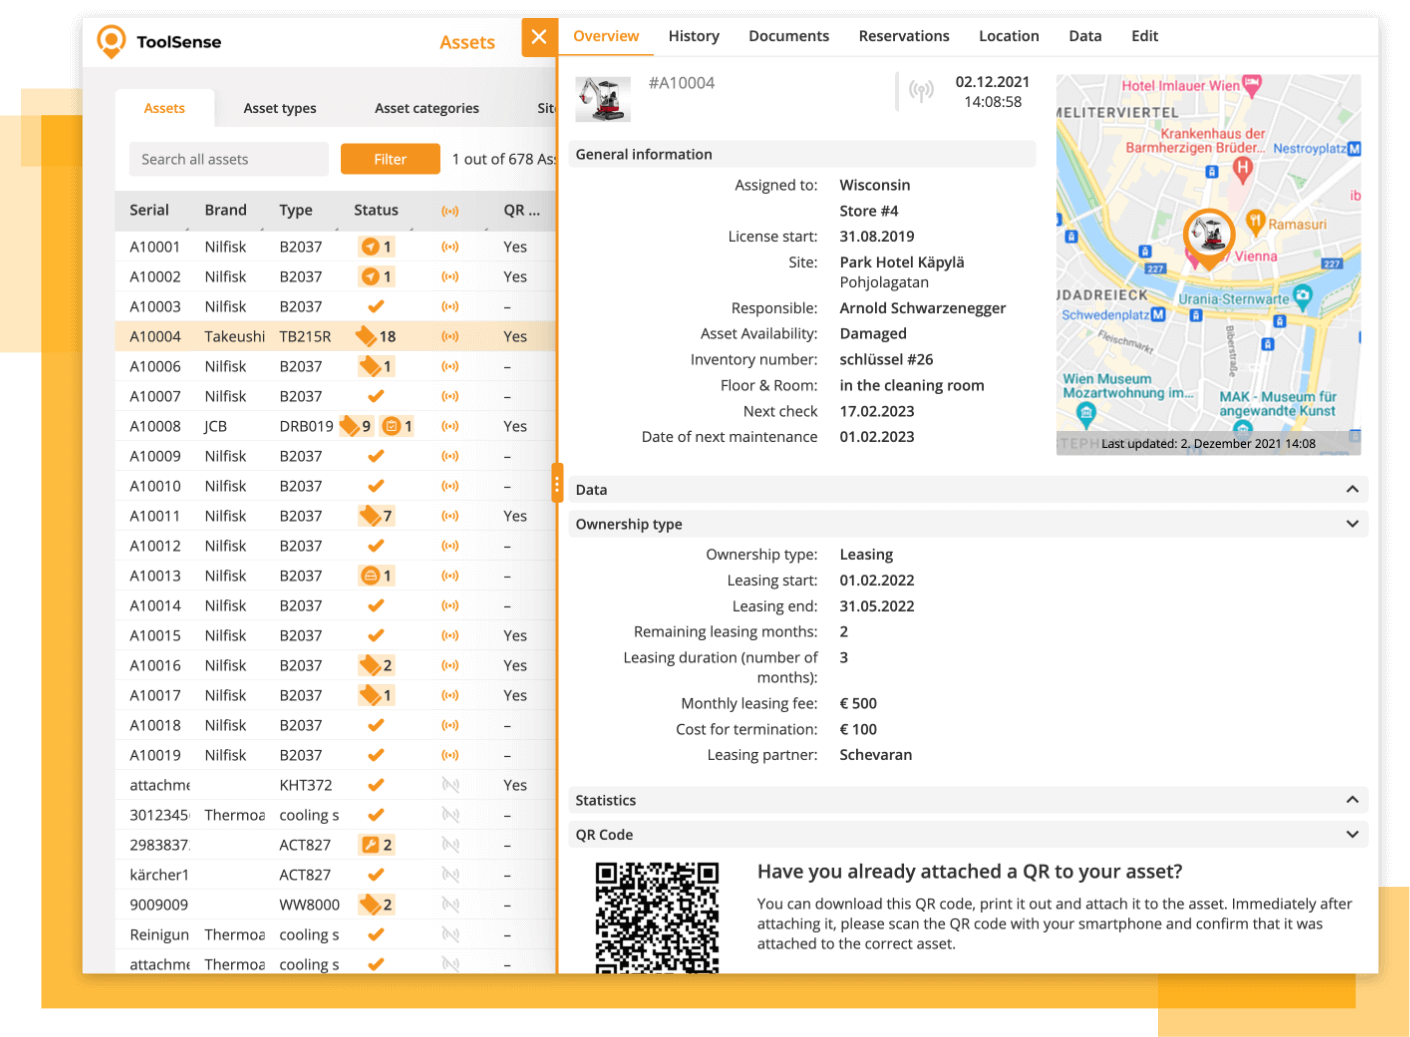The image size is (1410, 1037).
Task: Click the IoT signal icon beside the timestamp
Action: [921, 91]
